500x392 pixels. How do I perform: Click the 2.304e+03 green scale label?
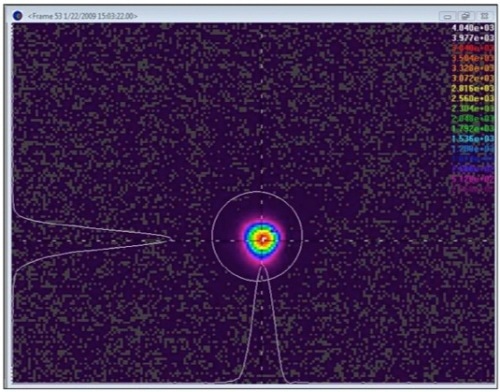click(473, 109)
